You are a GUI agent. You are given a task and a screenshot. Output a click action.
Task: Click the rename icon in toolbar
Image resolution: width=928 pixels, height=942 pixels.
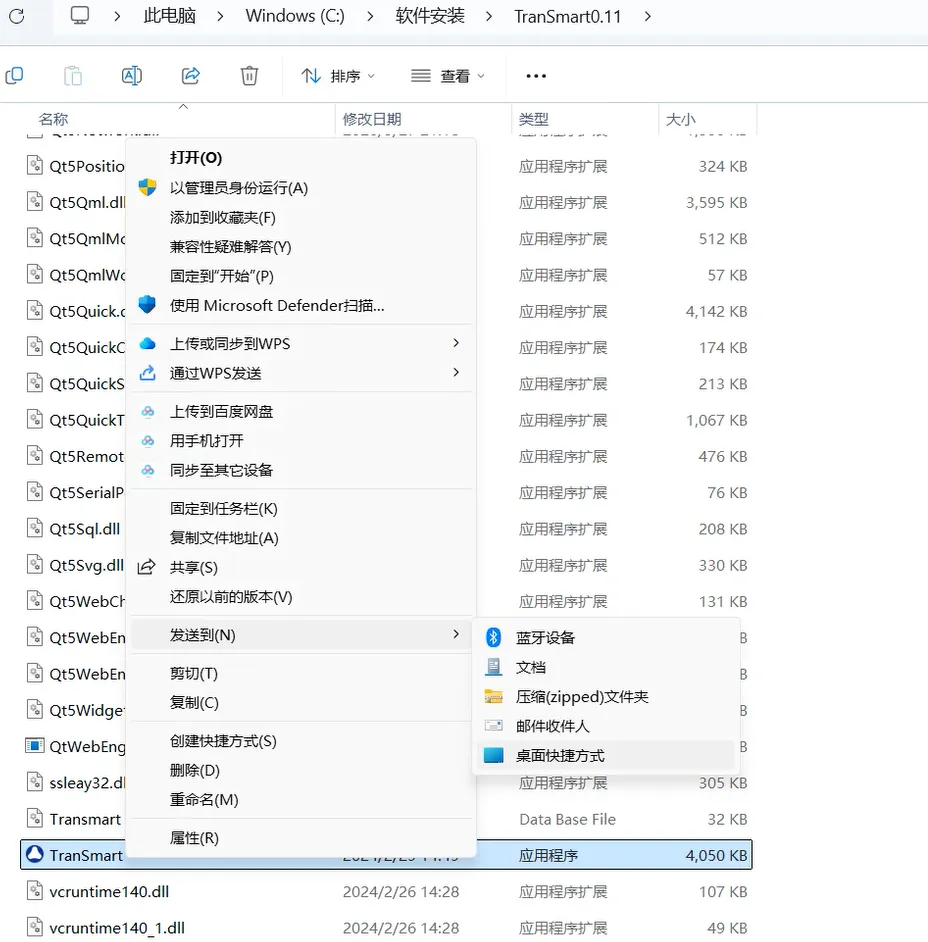click(132, 76)
